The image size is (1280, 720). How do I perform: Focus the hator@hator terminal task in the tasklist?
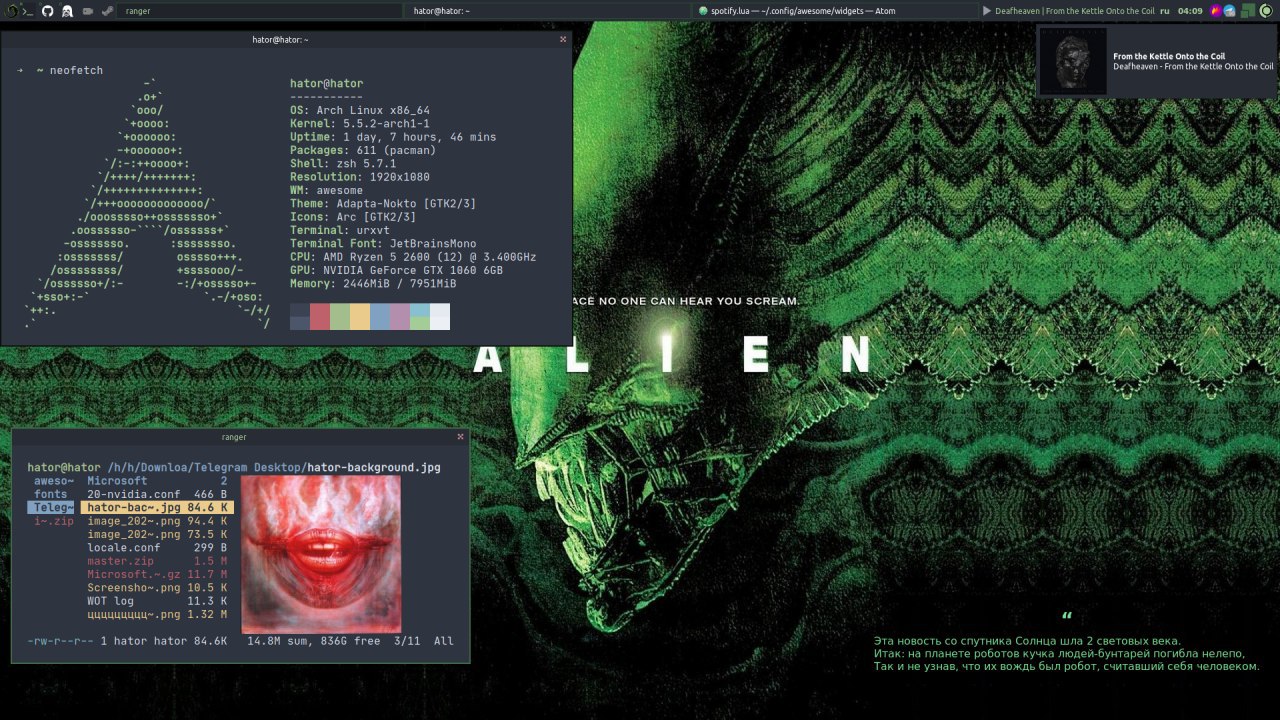(x=548, y=11)
